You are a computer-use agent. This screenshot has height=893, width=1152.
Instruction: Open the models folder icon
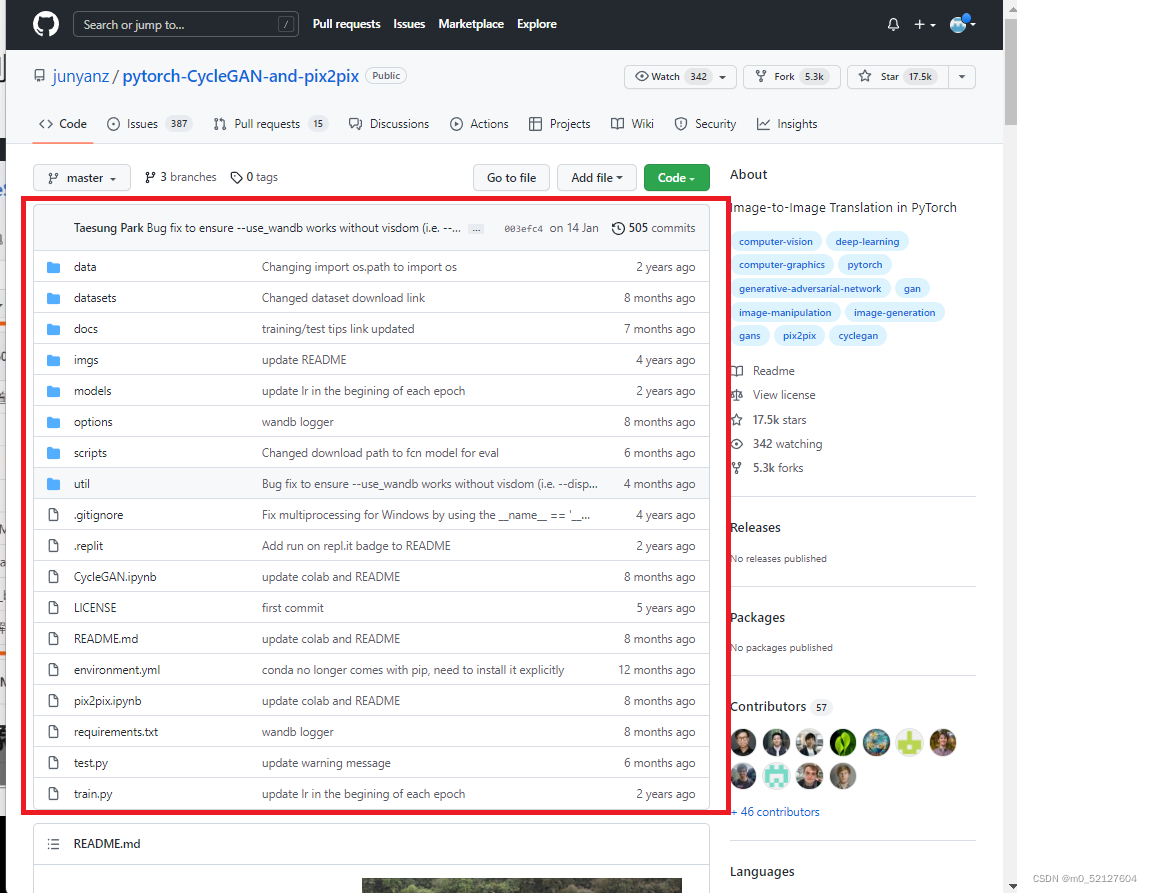[54, 391]
